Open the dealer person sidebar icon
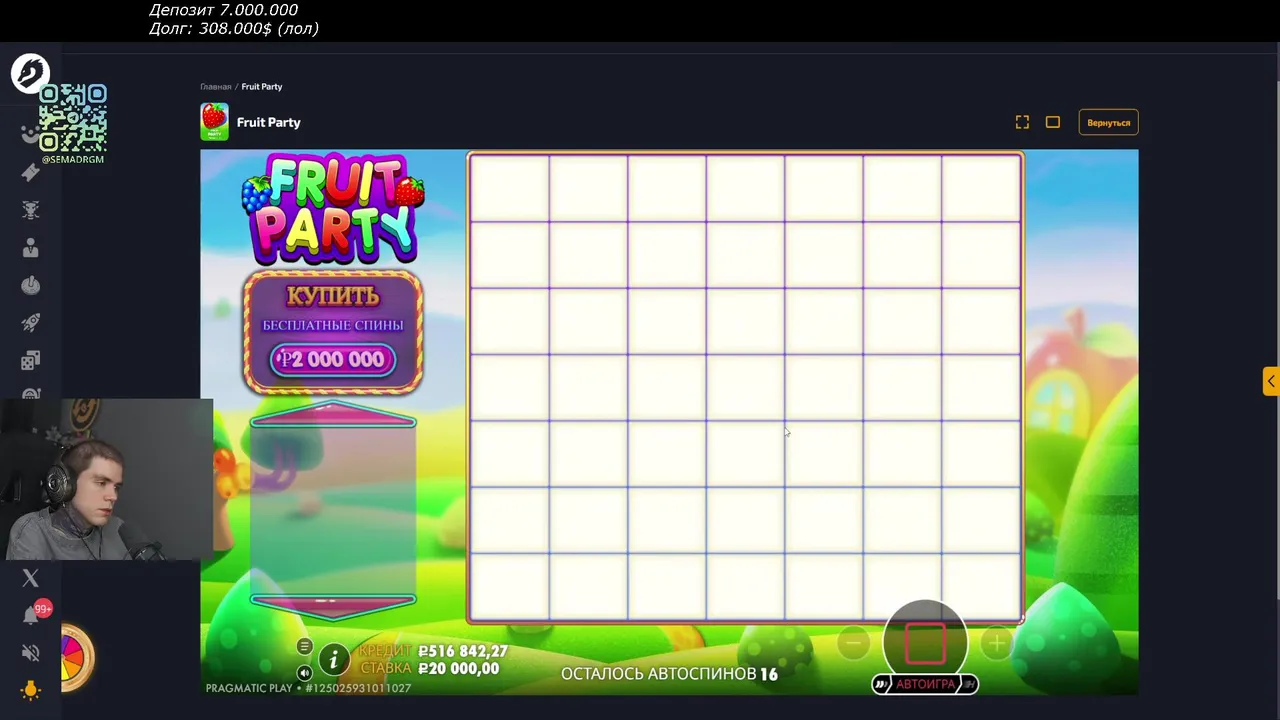 pyautogui.click(x=30, y=248)
